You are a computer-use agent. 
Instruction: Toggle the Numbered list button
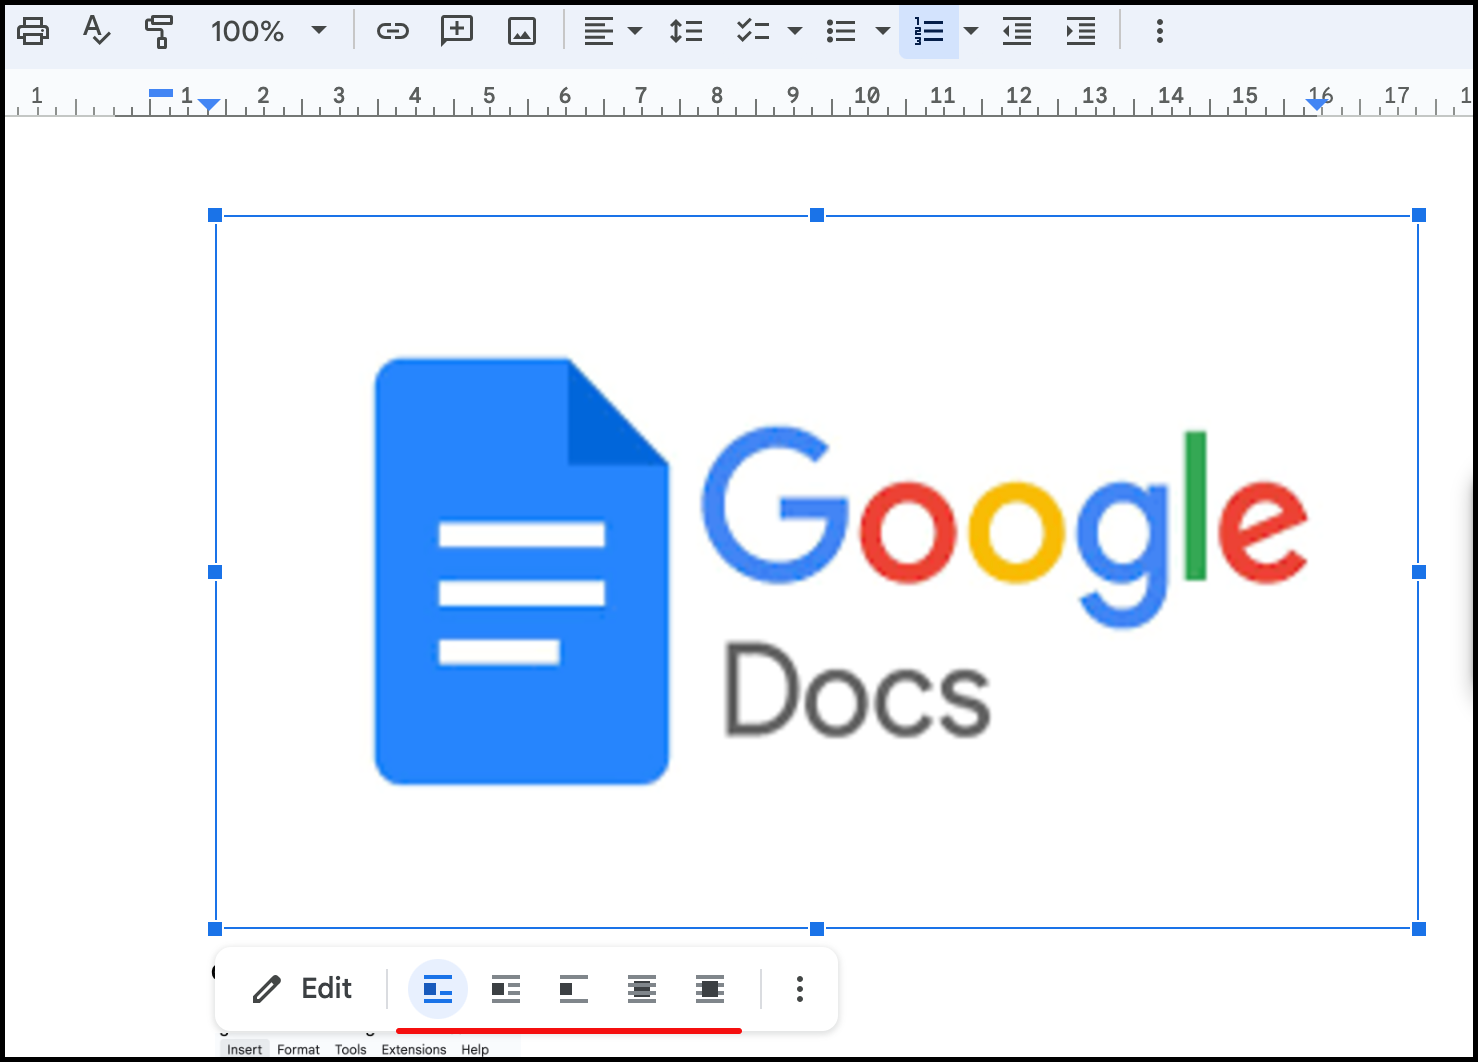[x=929, y=31]
